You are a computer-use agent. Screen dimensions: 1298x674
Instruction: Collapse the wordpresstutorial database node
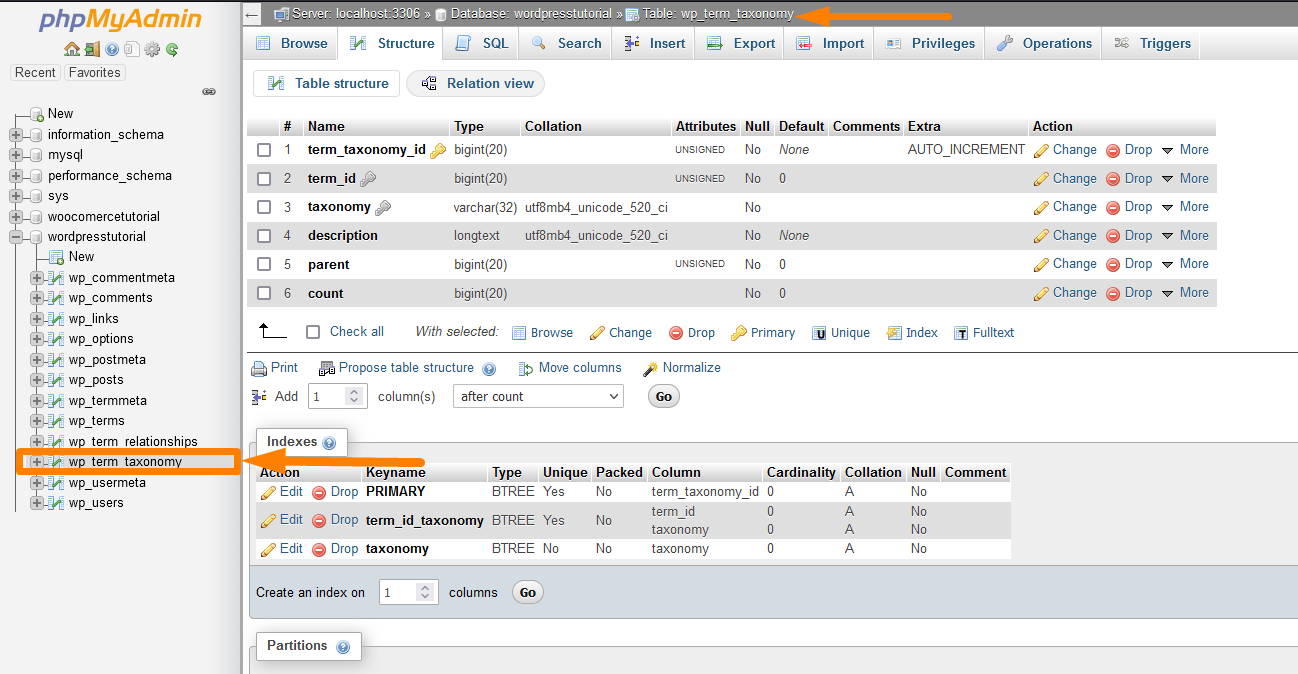tap(16, 237)
